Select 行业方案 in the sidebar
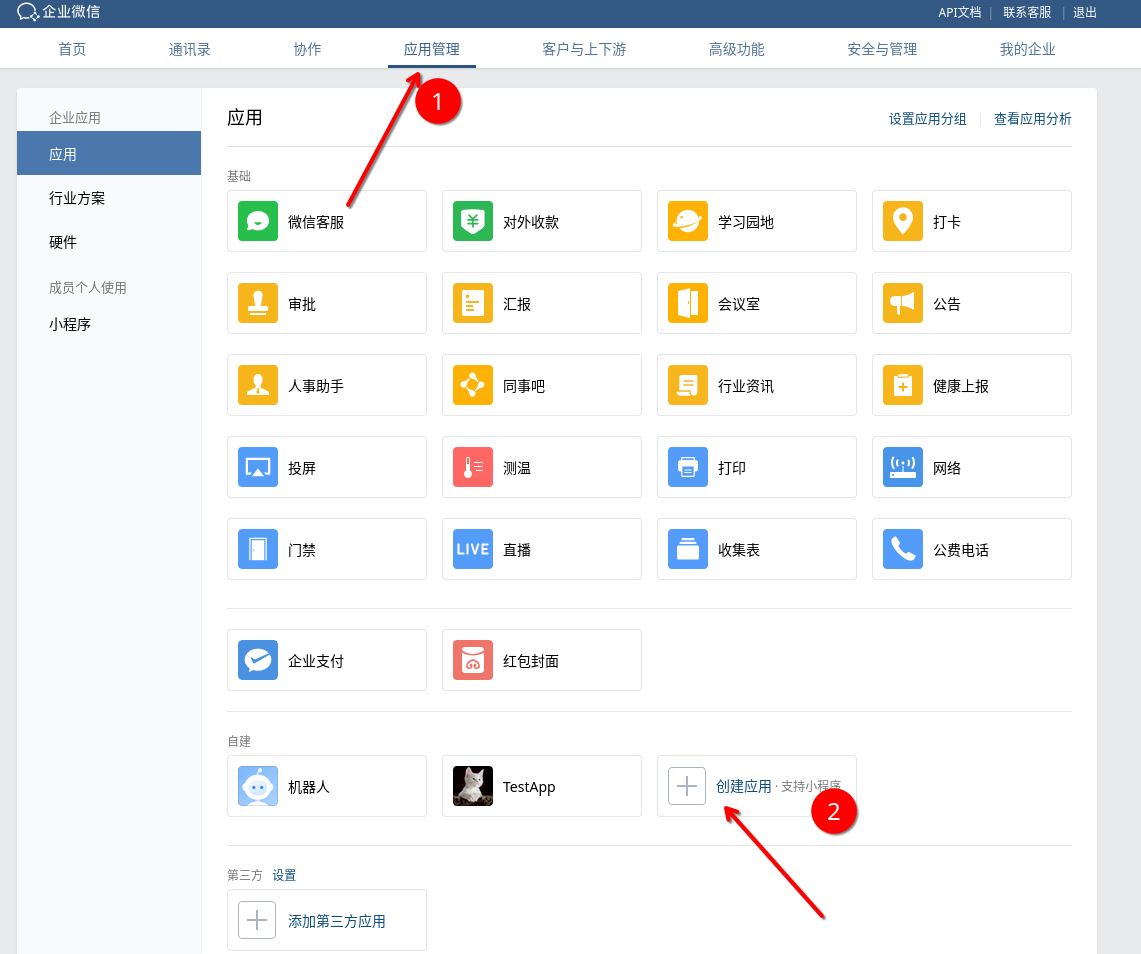Image resolution: width=1141 pixels, height=954 pixels. point(77,198)
